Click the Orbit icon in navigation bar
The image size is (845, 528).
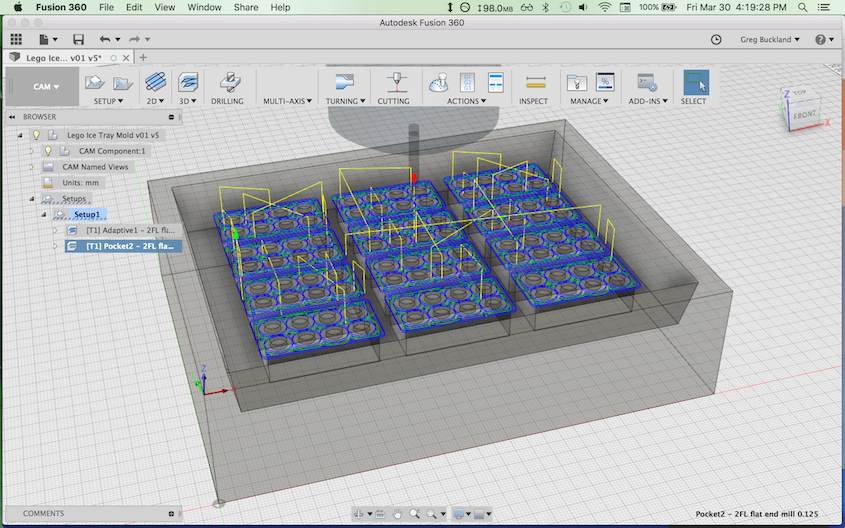point(359,514)
